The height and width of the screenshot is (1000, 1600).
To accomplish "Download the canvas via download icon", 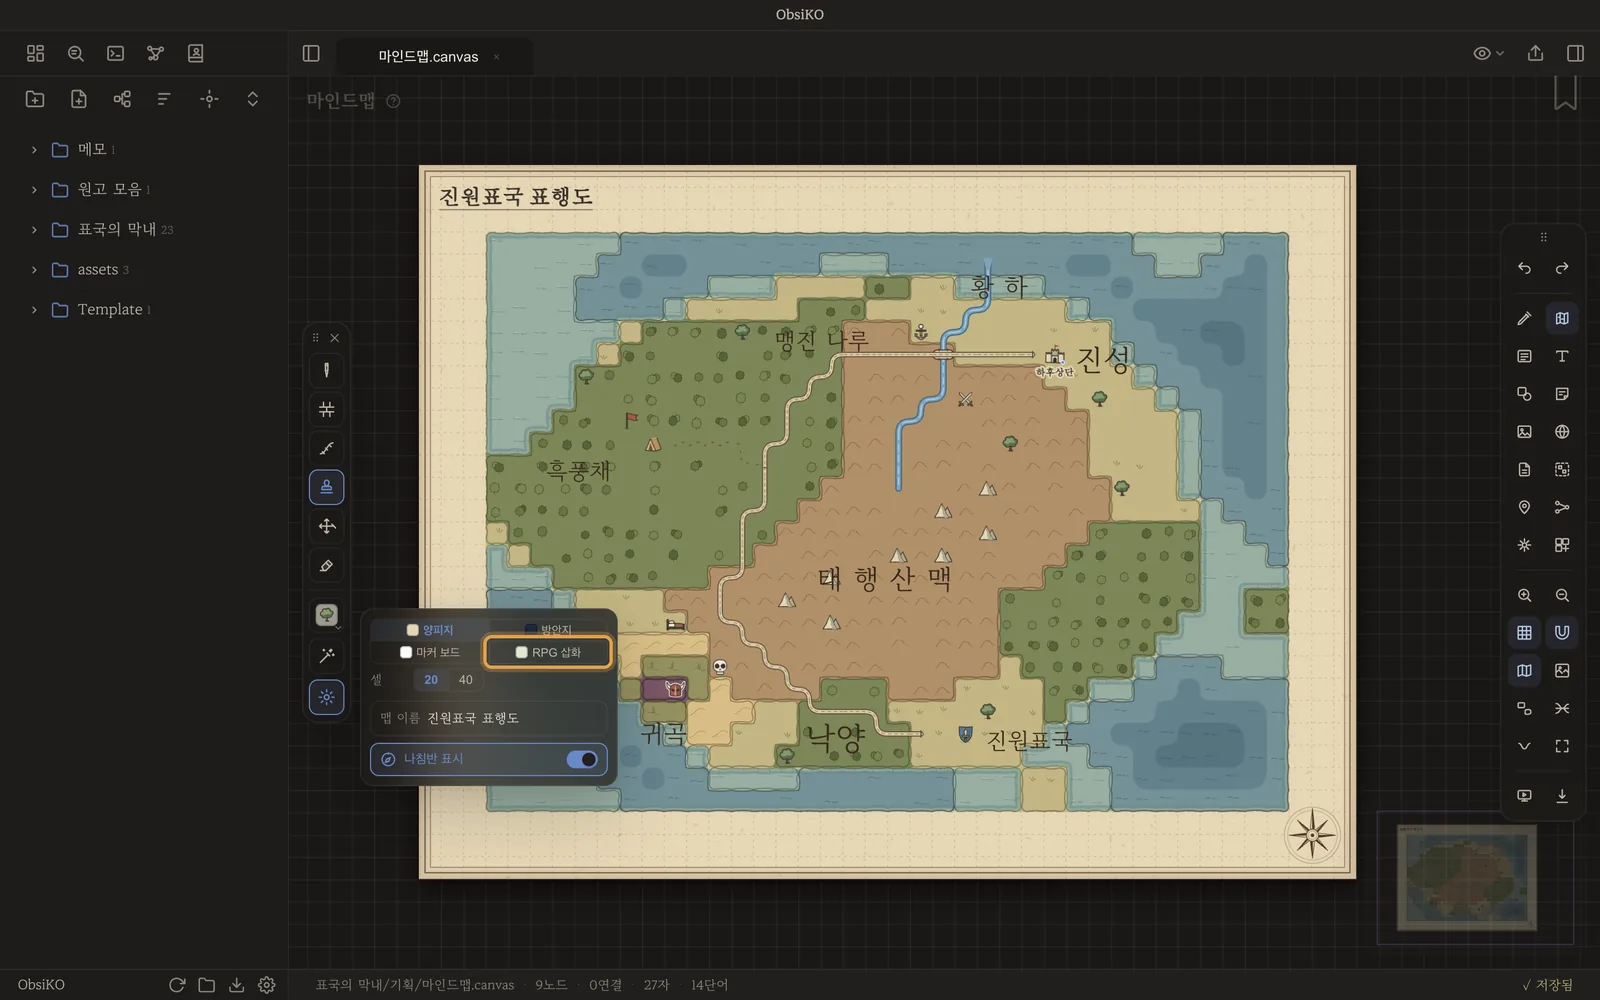I will 1562,796.
